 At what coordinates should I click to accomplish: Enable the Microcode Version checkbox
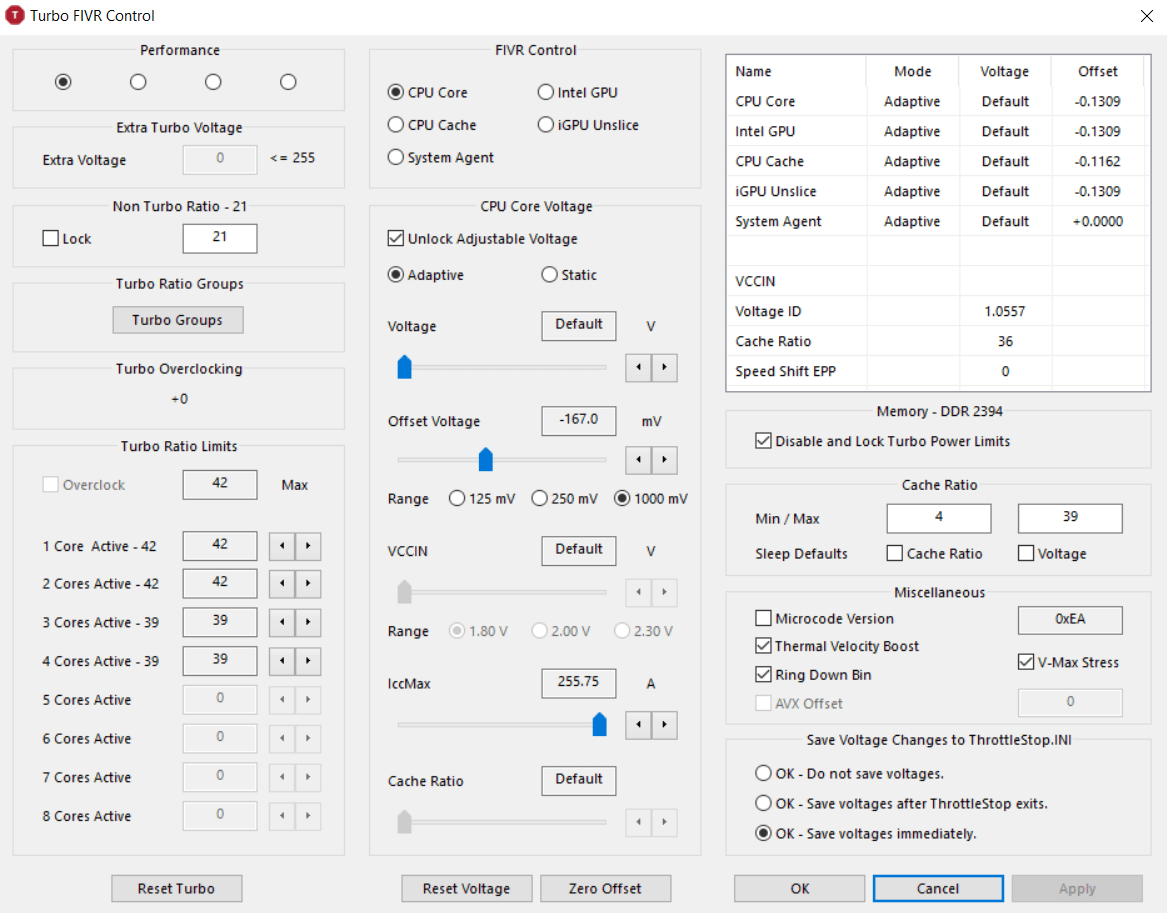(x=764, y=618)
